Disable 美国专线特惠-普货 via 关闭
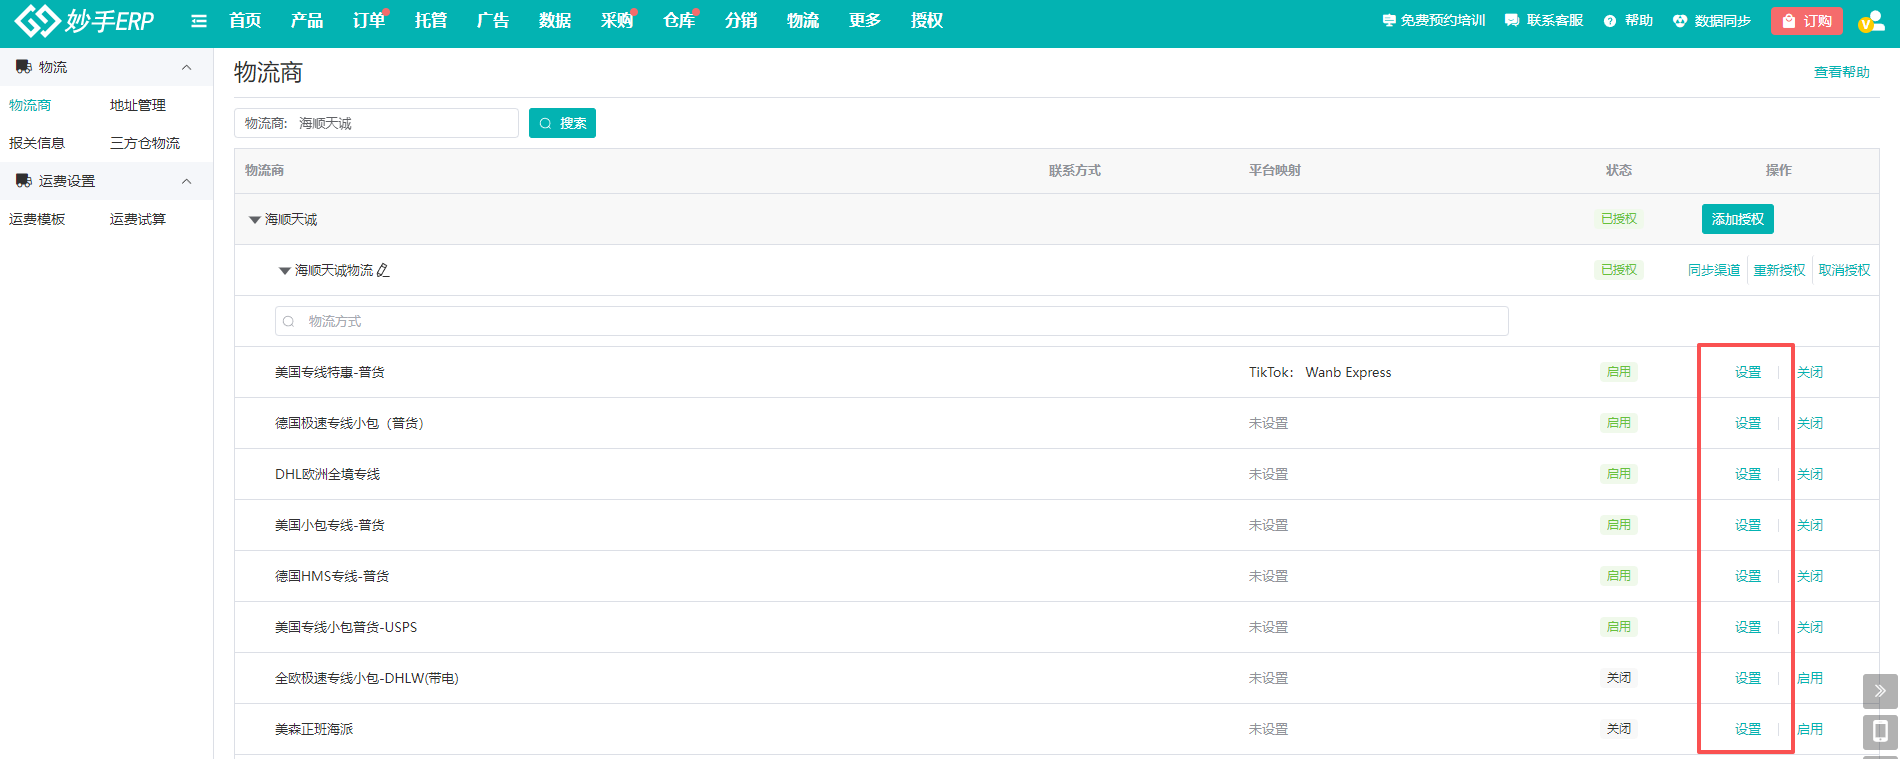Viewport: 1900px width, 759px height. coord(1809,372)
